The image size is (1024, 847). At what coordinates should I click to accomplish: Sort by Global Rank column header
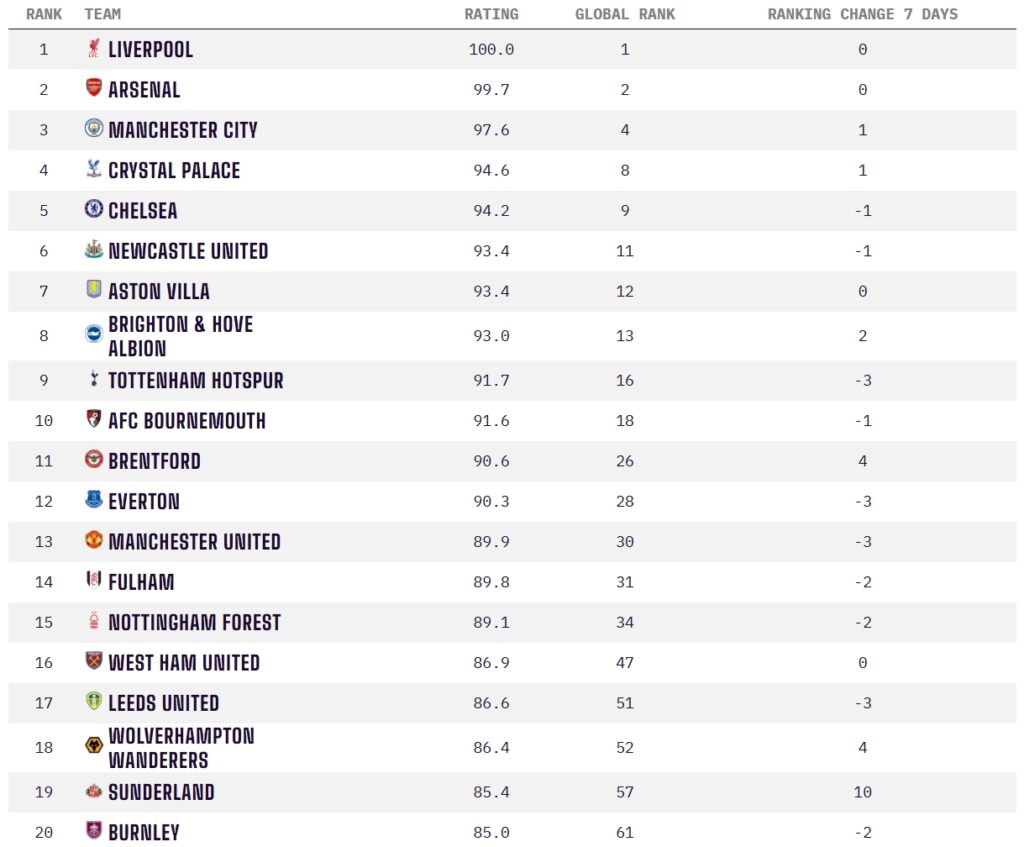(x=625, y=14)
